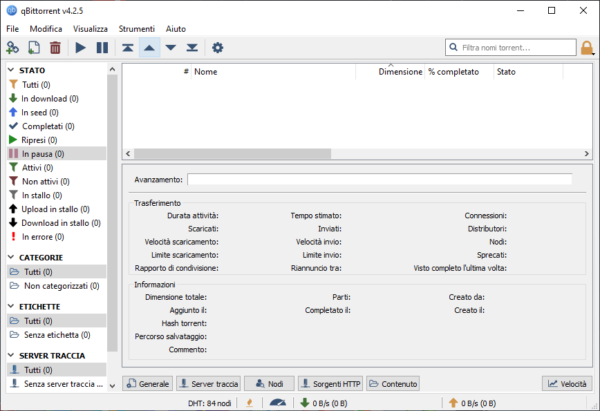The image size is (600, 411).
Task: Select Tutti (0) under CATEGORIE
Action: (57, 272)
